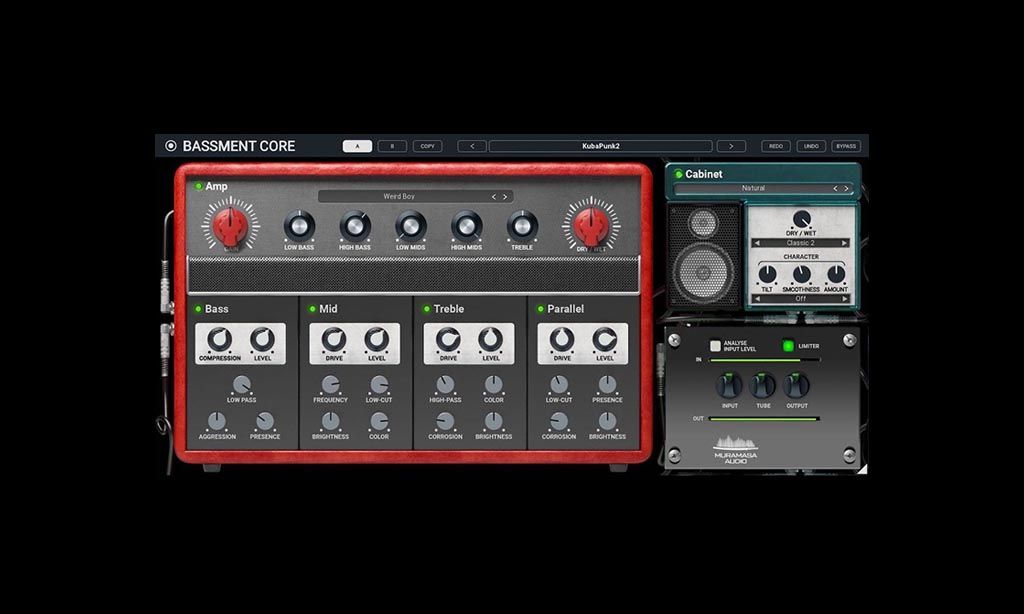Click the Mid section Level knob
Viewport: 1024px width, 614px height.
point(377,340)
